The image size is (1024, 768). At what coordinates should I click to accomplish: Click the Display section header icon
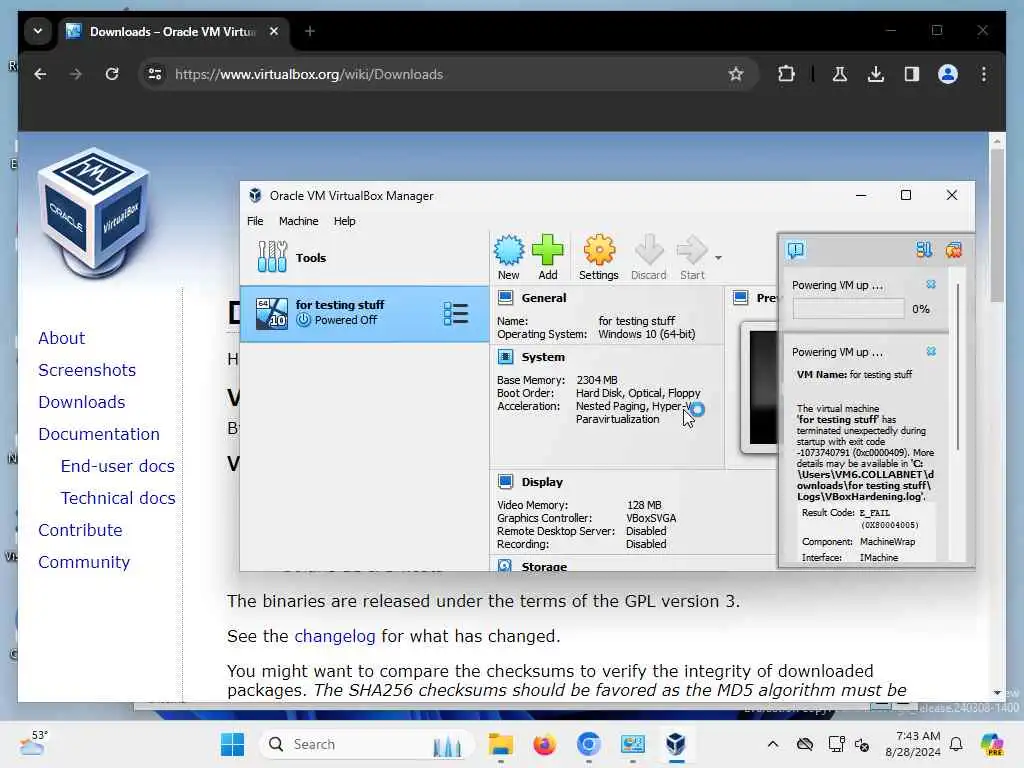(x=505, y=481)
